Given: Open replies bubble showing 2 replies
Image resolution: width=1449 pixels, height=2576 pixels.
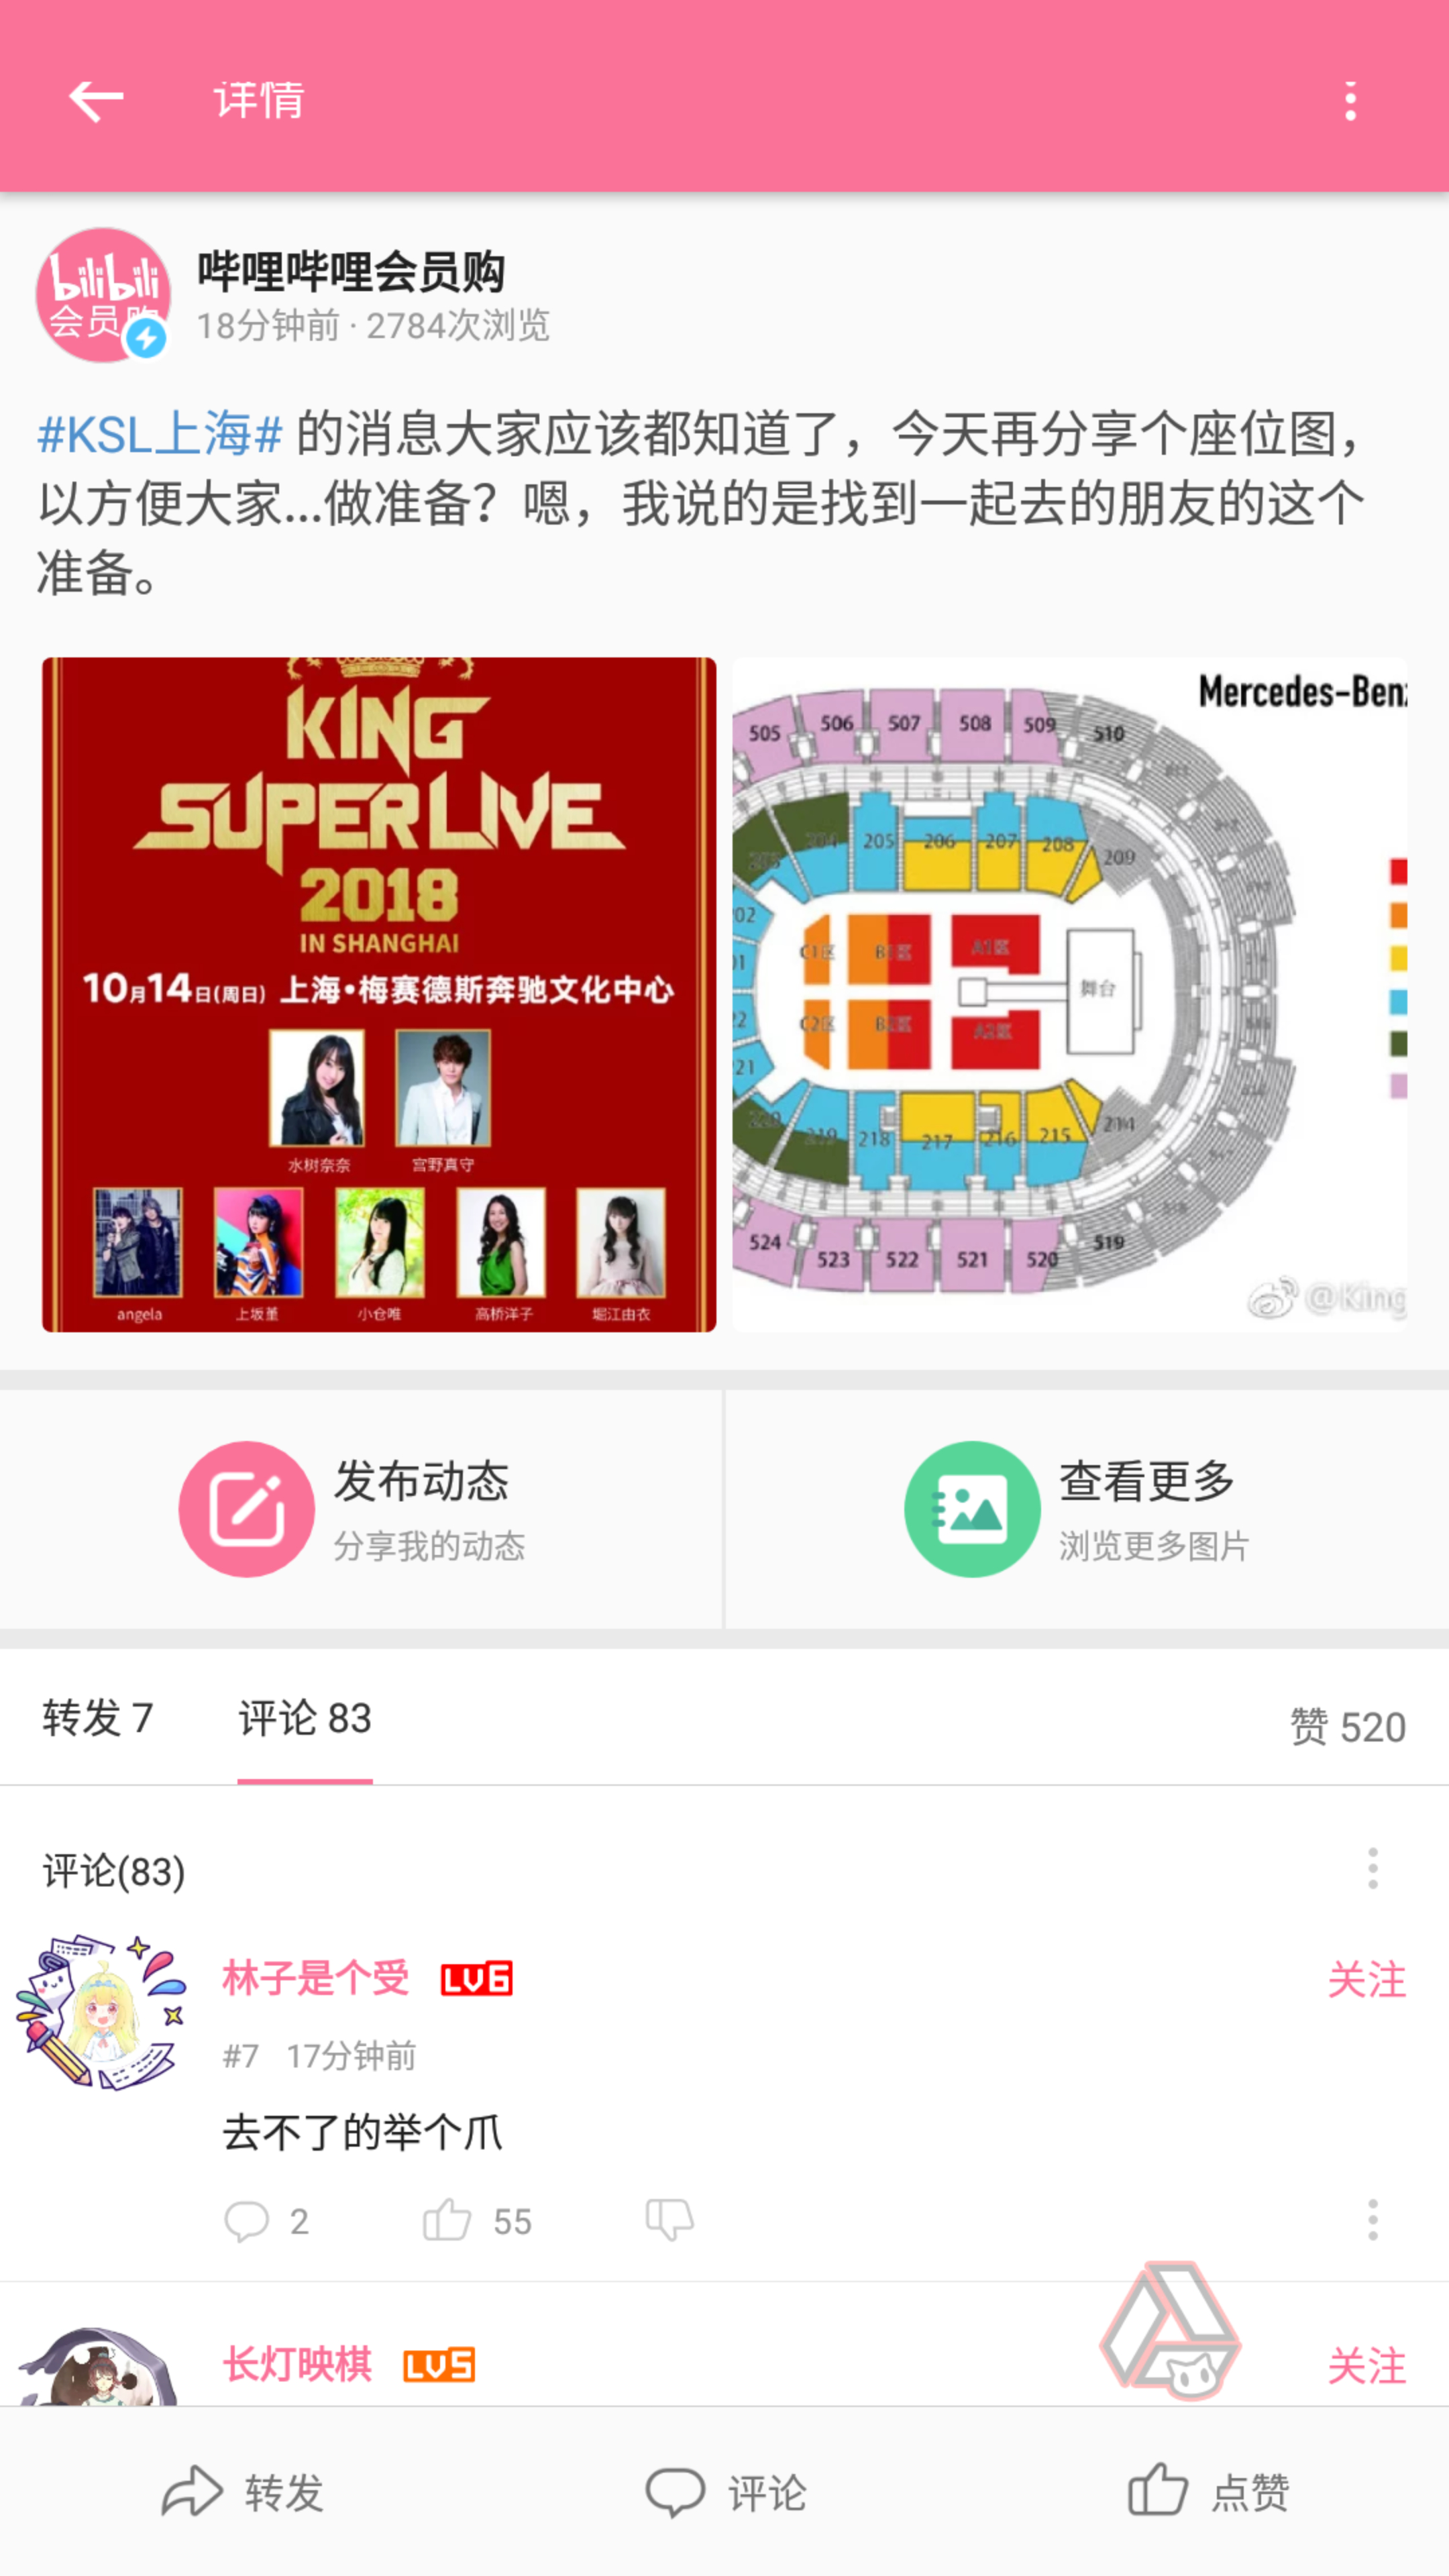Looking at the screenshot, I should point(266,2221).
